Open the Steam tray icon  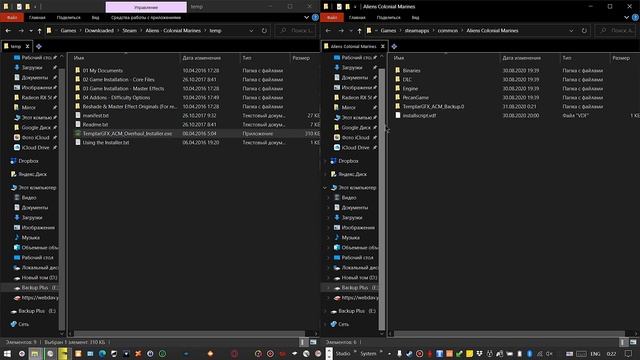tap(409, 353)
